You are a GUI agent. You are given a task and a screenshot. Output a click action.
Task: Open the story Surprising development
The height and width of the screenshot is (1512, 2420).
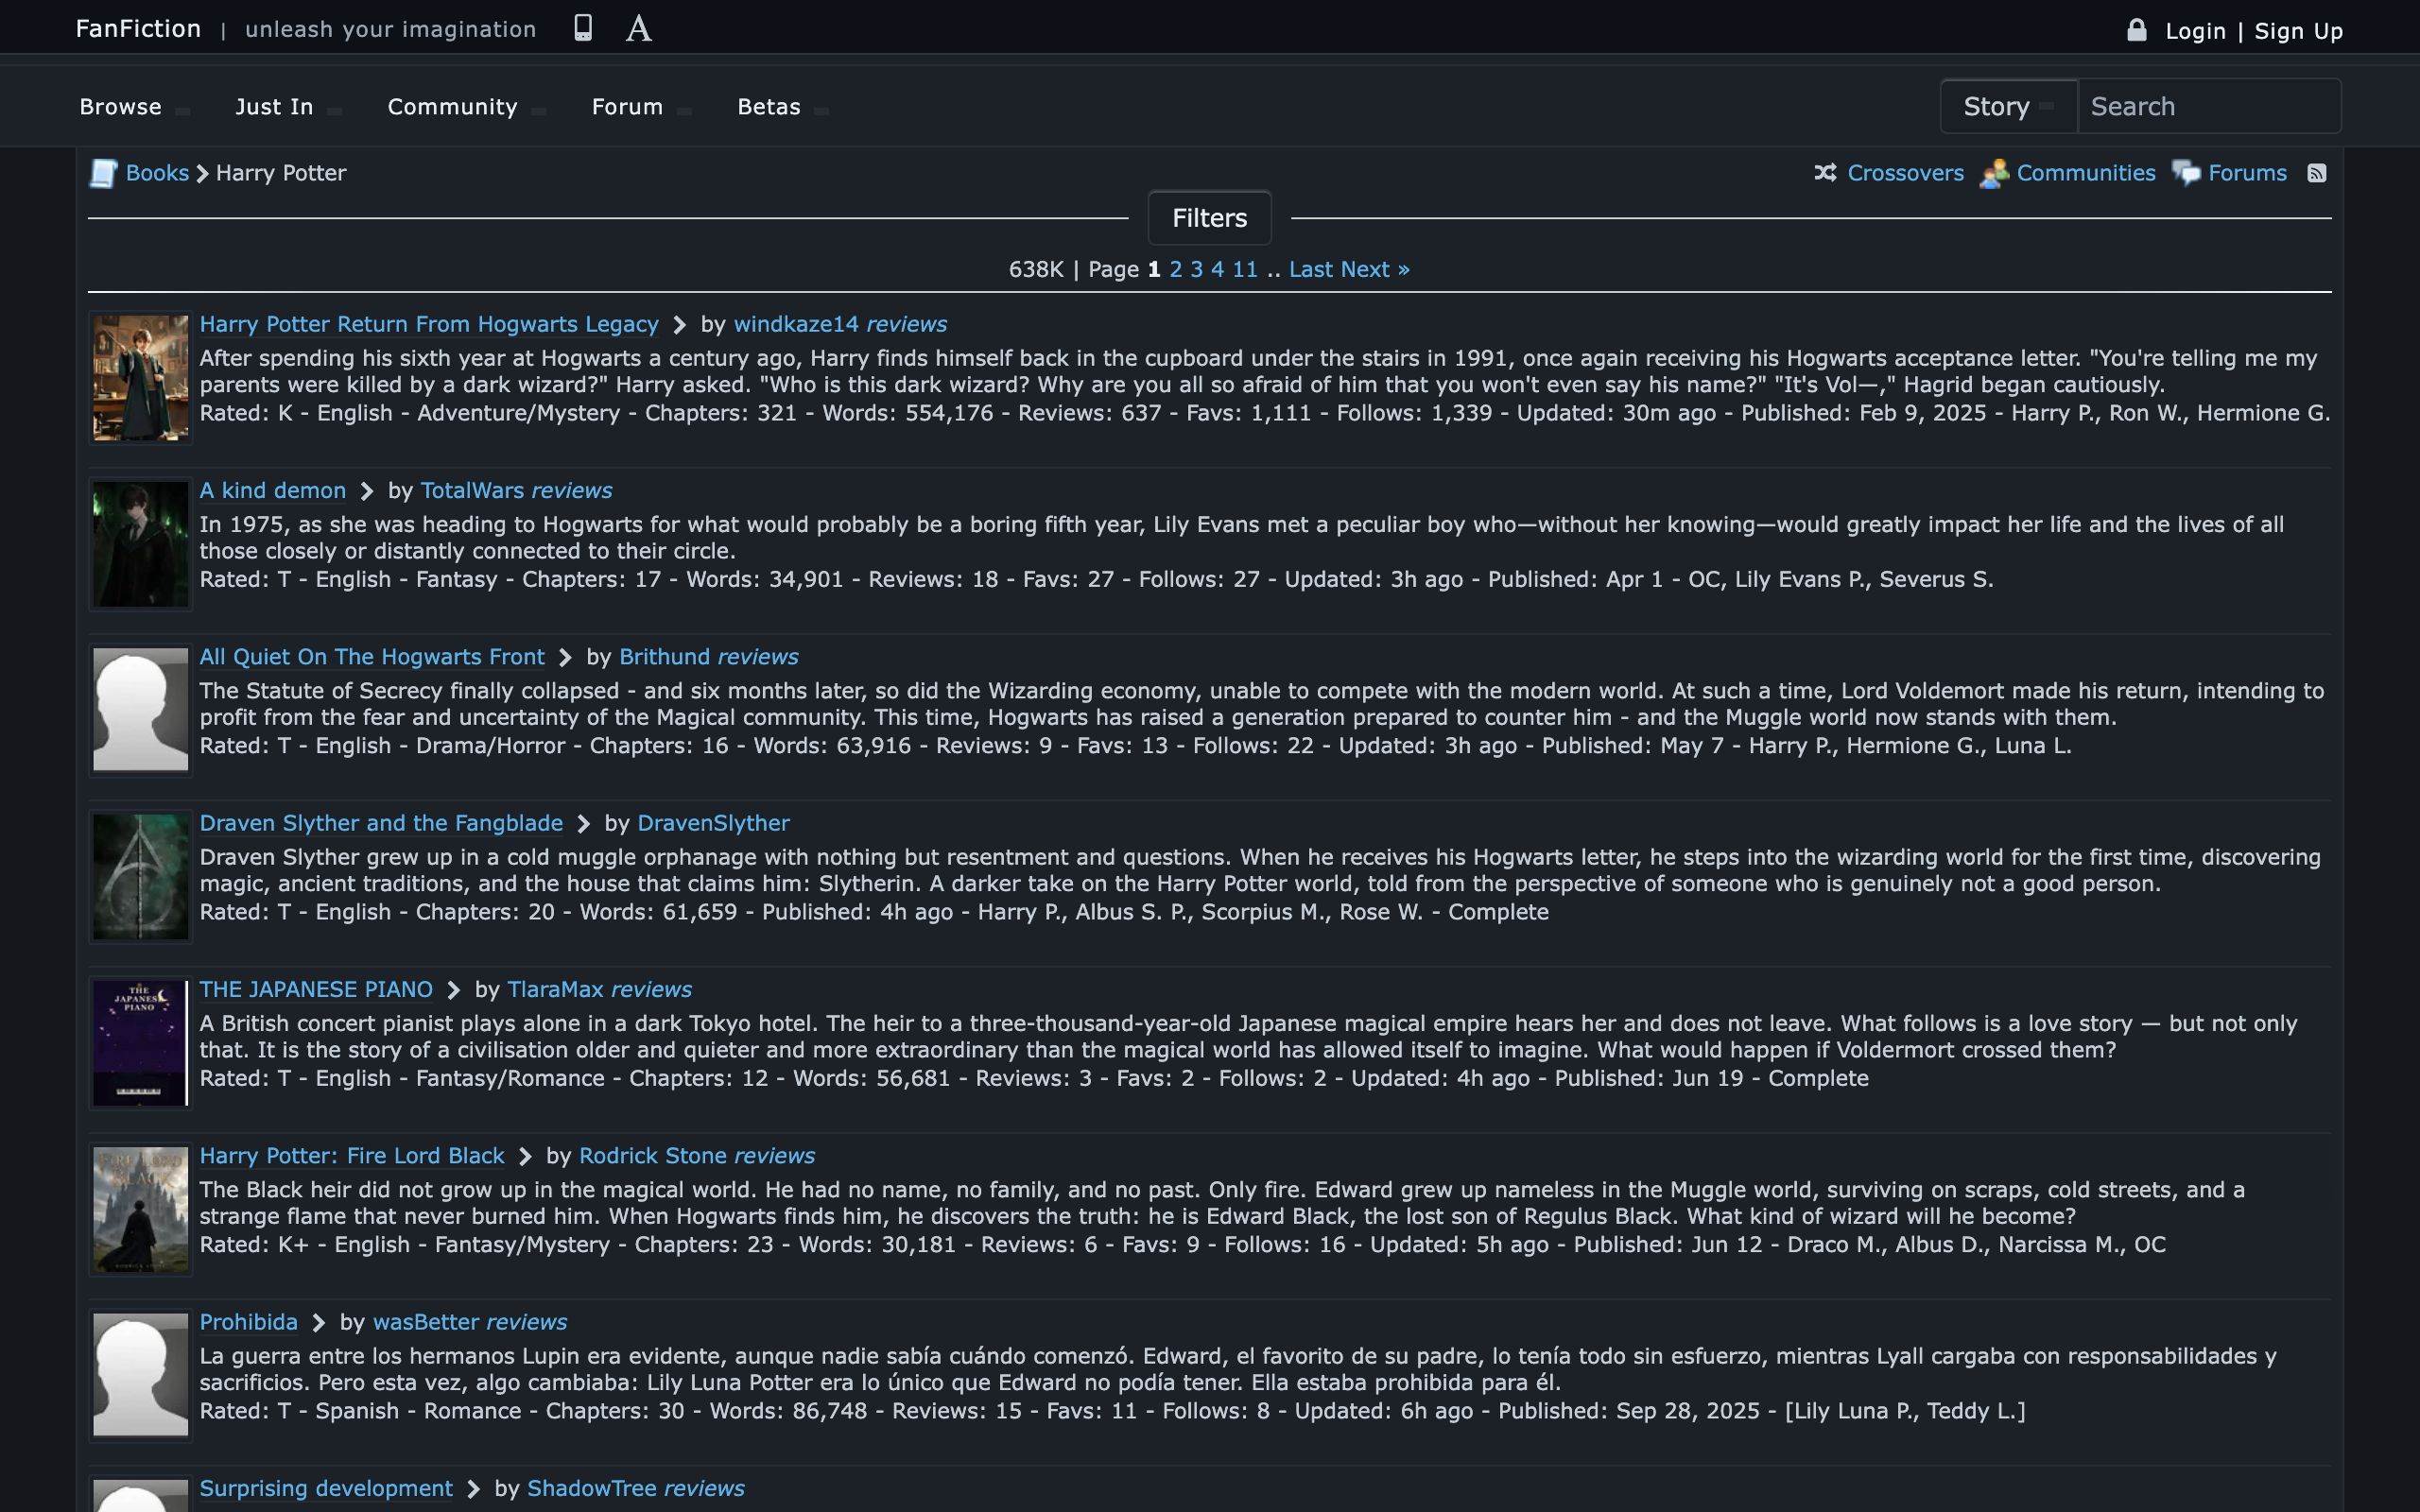coord(326,1489)
